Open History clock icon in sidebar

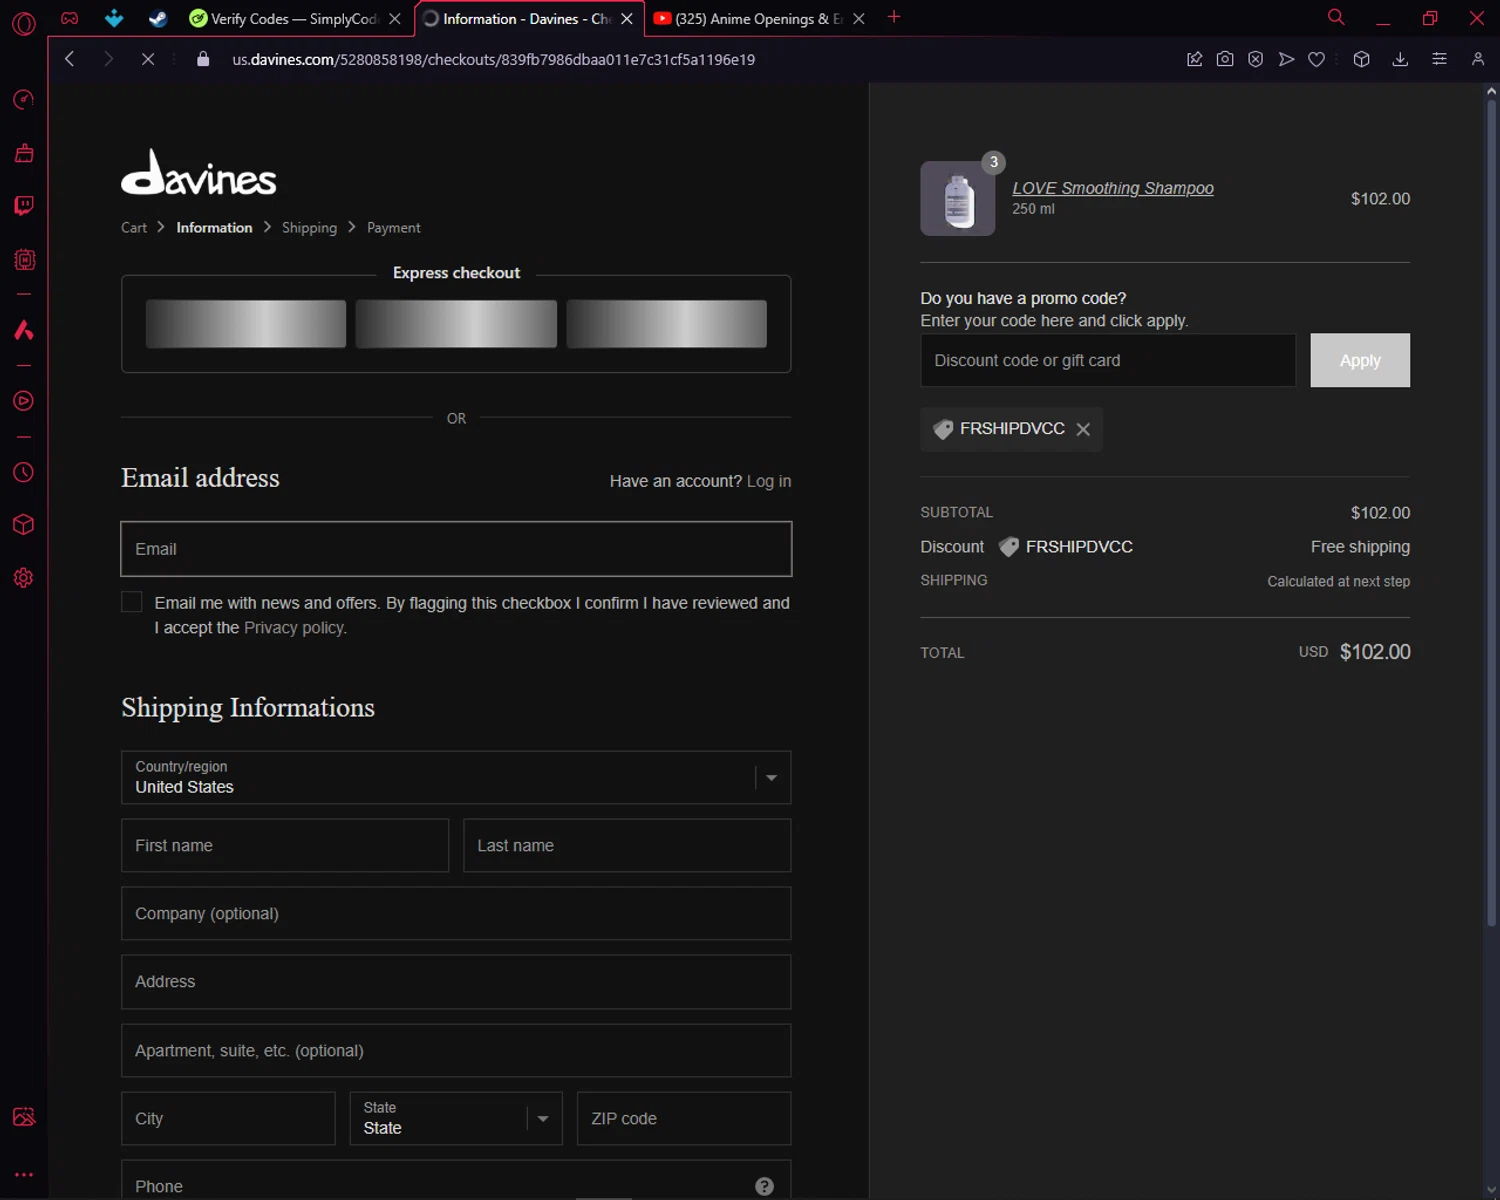point(24,472)
